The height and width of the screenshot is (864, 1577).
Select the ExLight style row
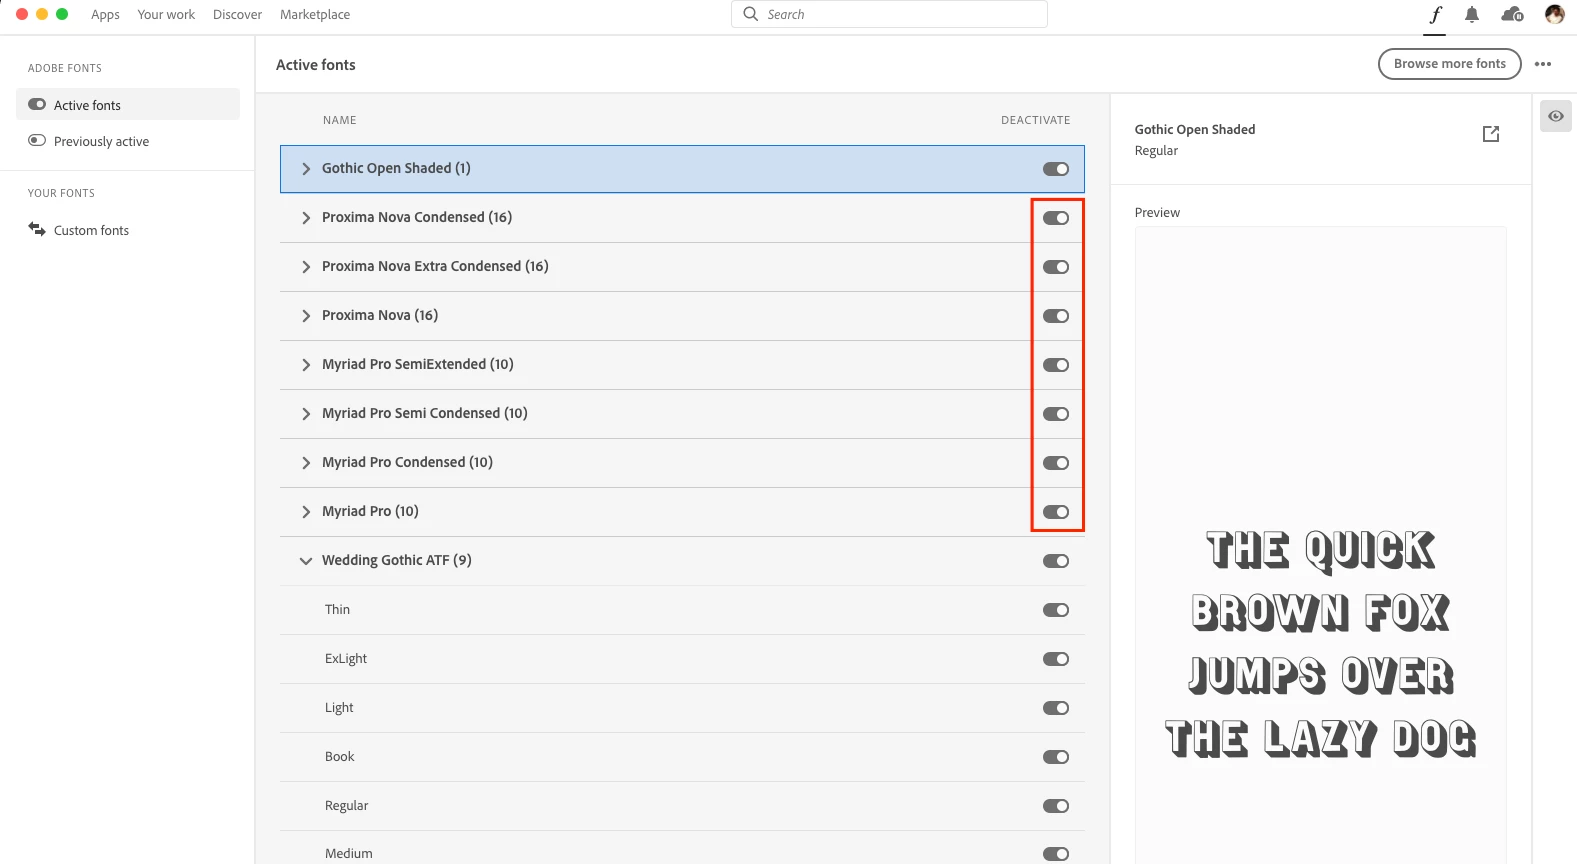(x=682, y=659)
